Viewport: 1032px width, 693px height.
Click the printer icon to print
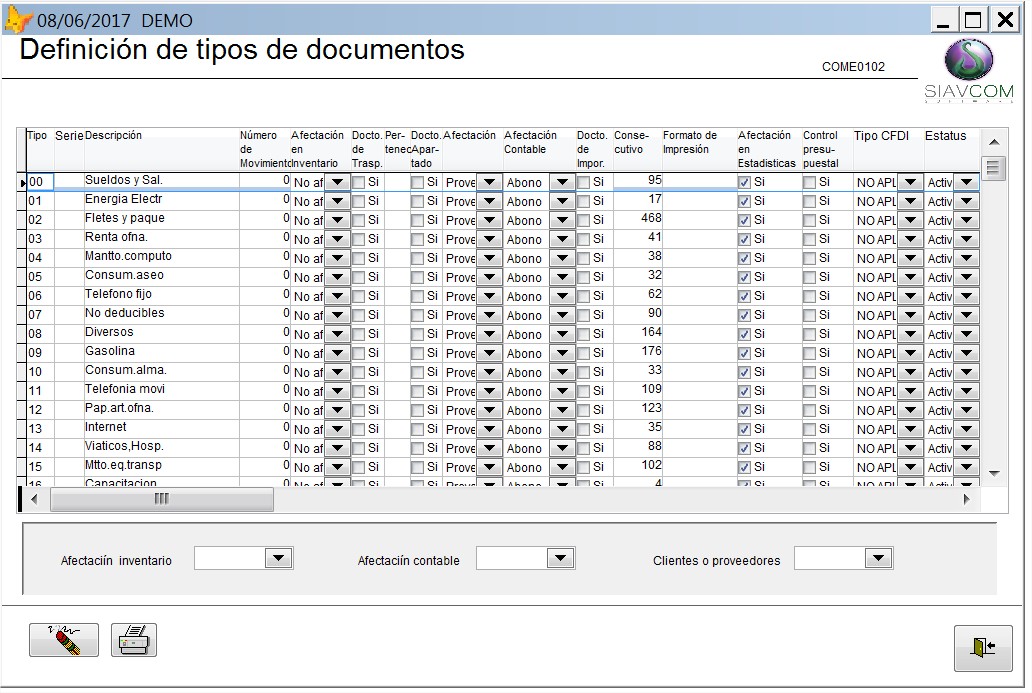134,639
